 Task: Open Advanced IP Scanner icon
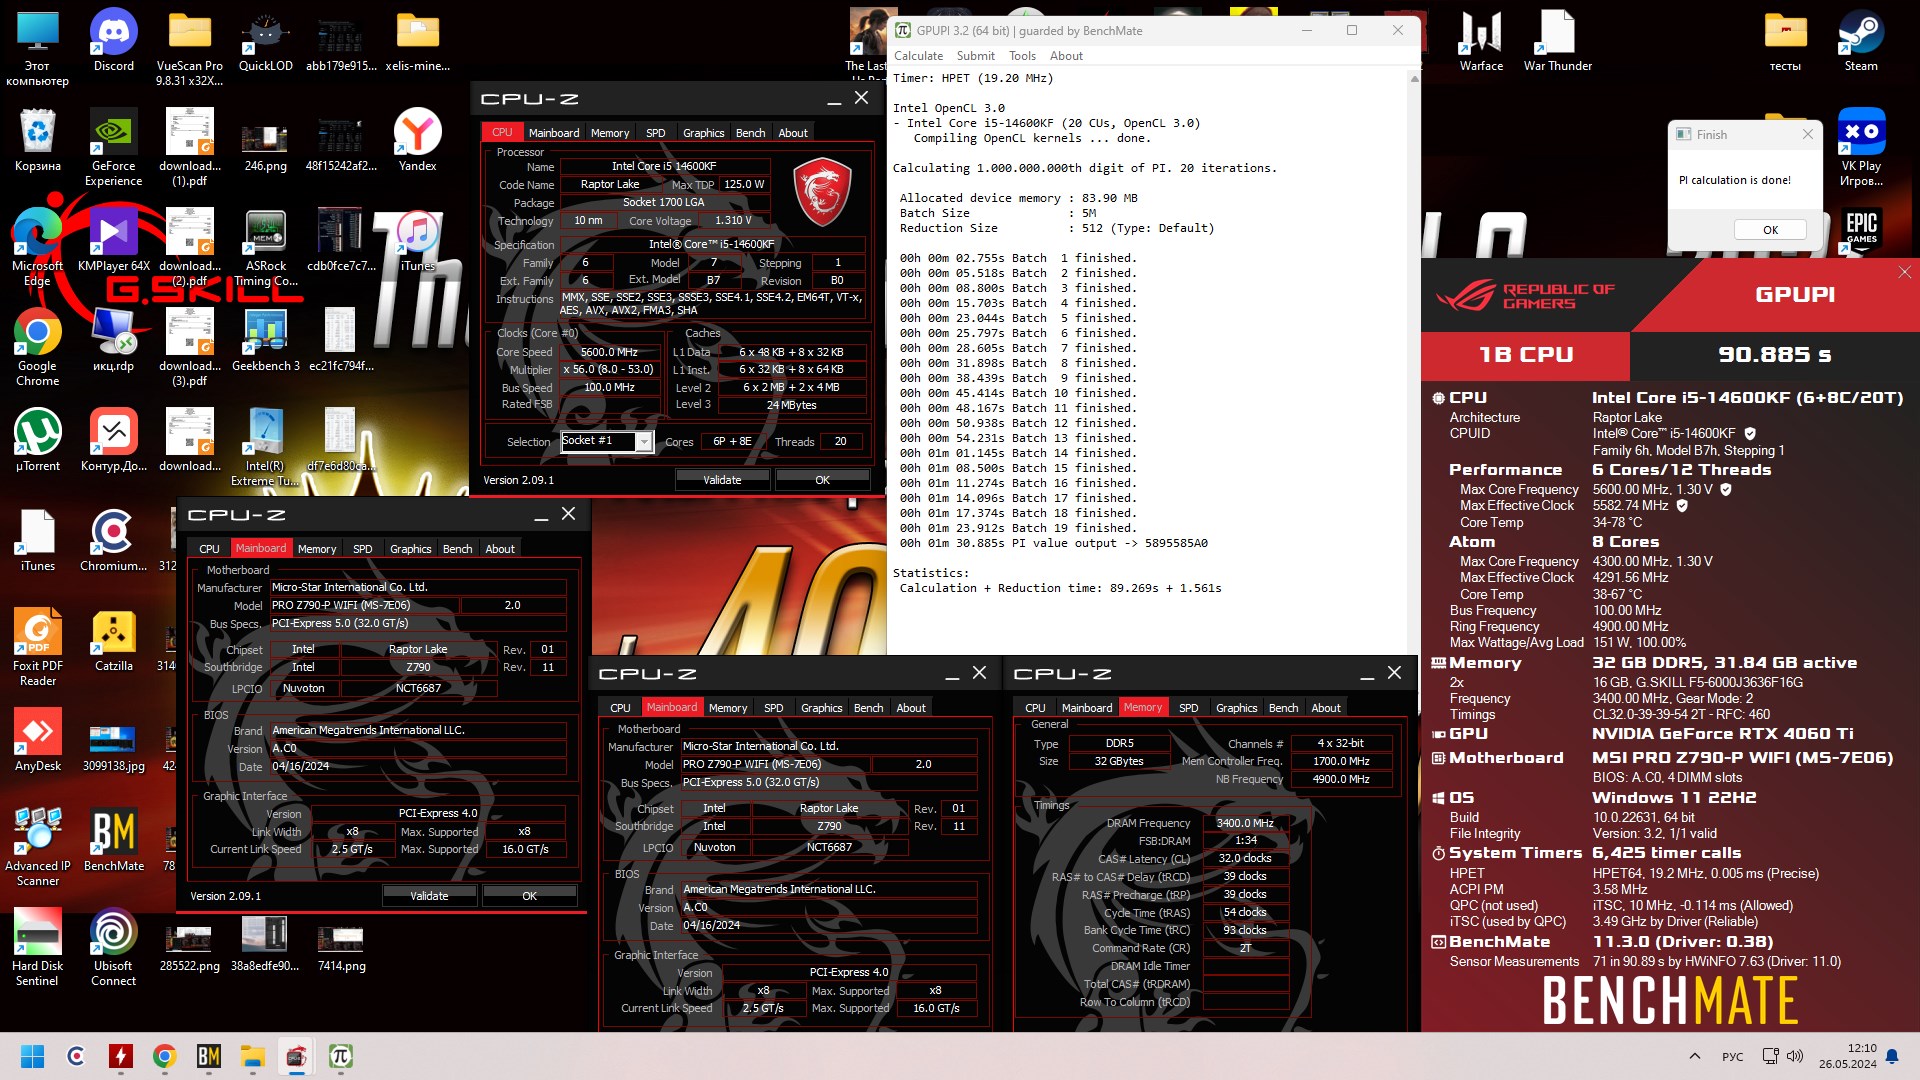tap(37, 847)
